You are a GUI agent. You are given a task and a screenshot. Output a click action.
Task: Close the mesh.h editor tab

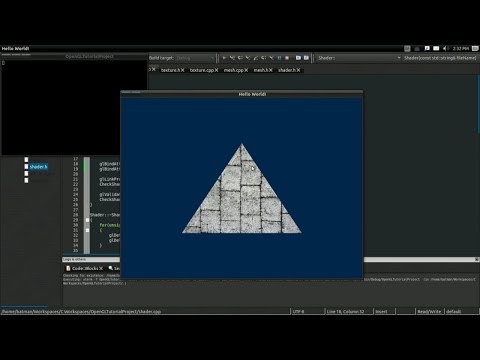[271, 70]
